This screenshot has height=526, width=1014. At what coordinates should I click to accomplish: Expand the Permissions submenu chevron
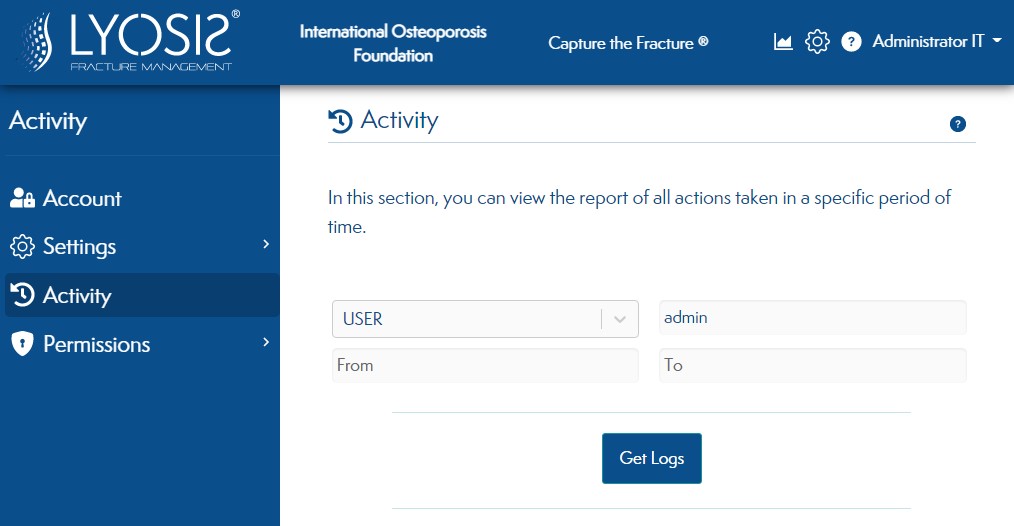point(266,342)
